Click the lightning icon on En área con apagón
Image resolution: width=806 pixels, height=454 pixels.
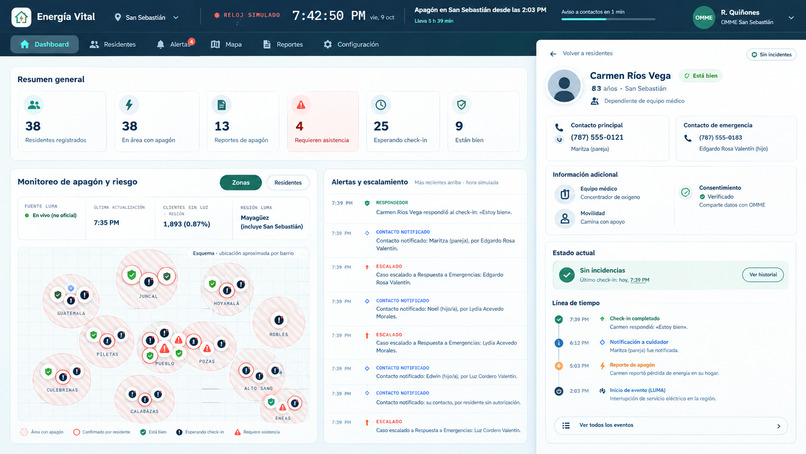click(129, 105)
